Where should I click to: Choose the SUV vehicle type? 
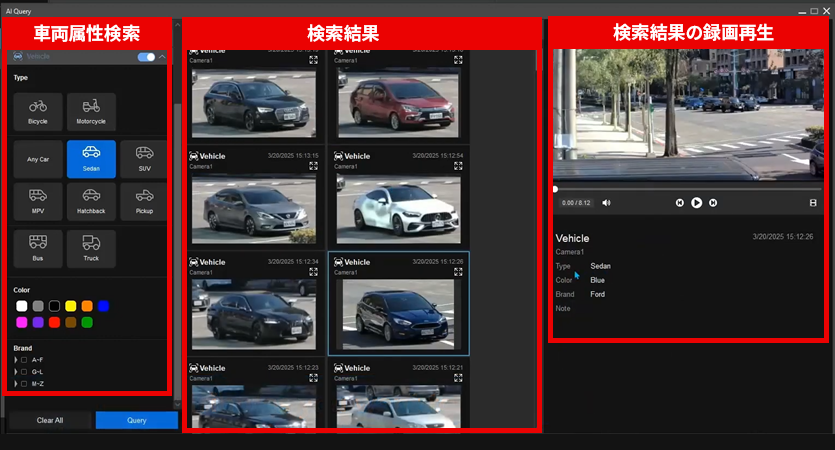coord(144,158)
